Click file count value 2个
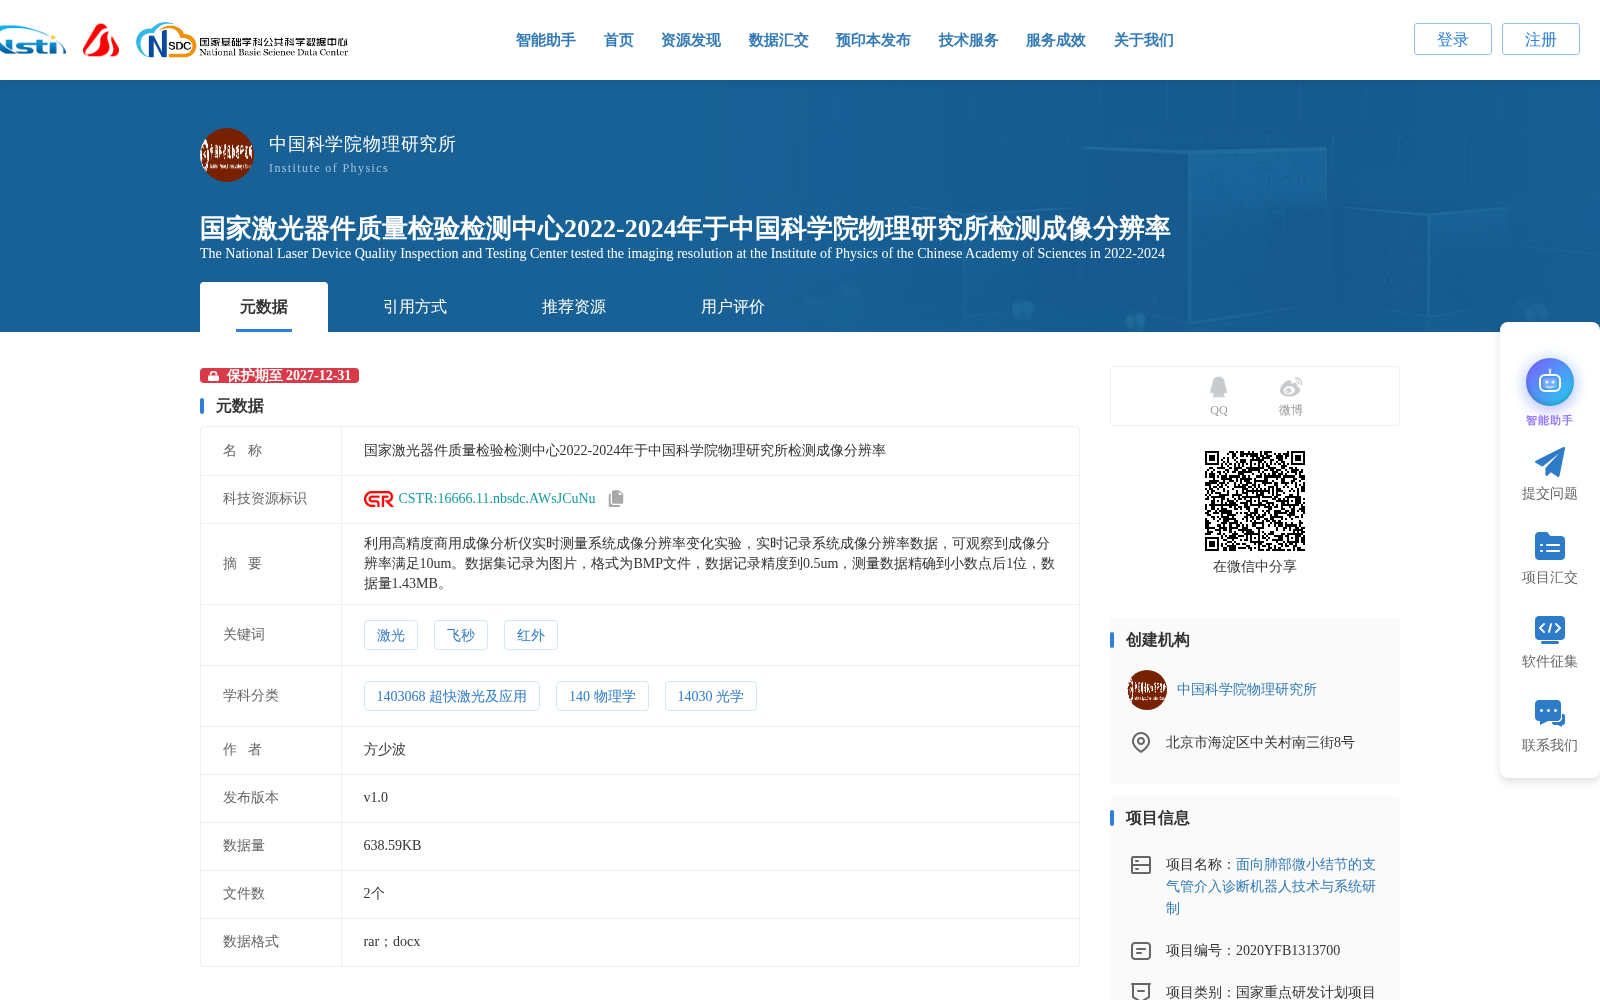The width and height of the screenshot is (1600, 1000). click(374, 894)
